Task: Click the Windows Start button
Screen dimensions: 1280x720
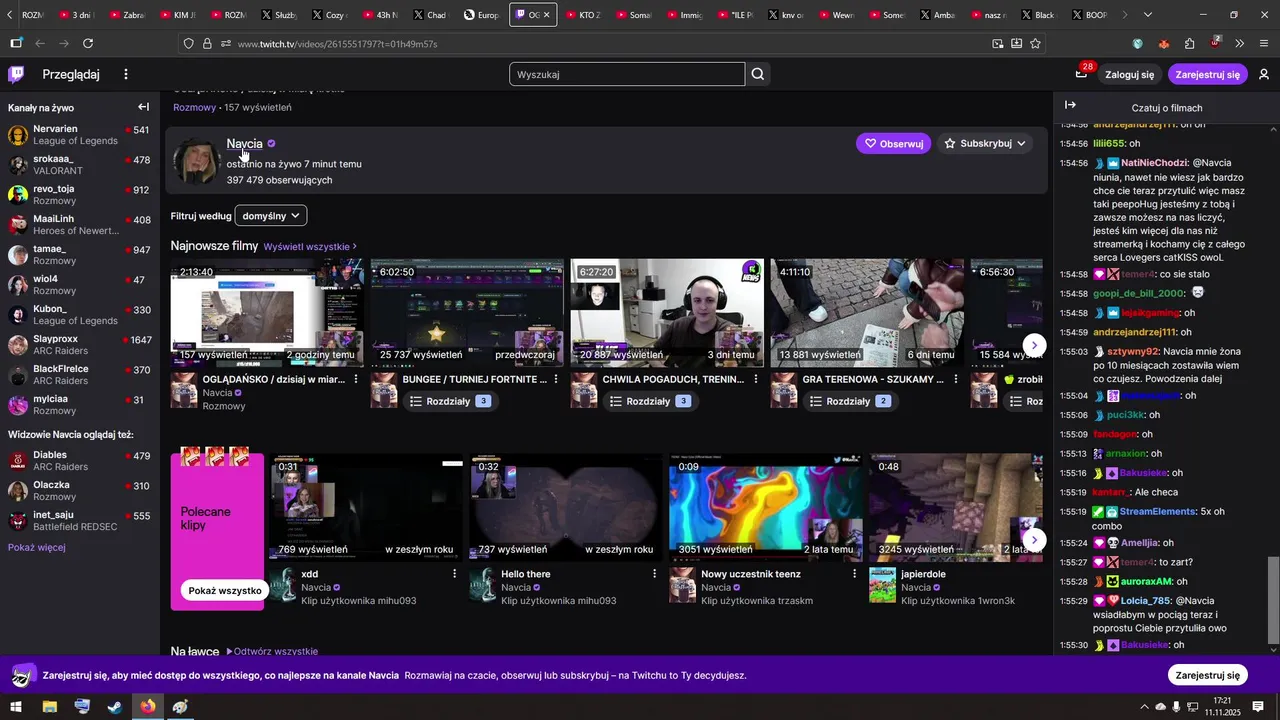Action: tap(16, 706)
